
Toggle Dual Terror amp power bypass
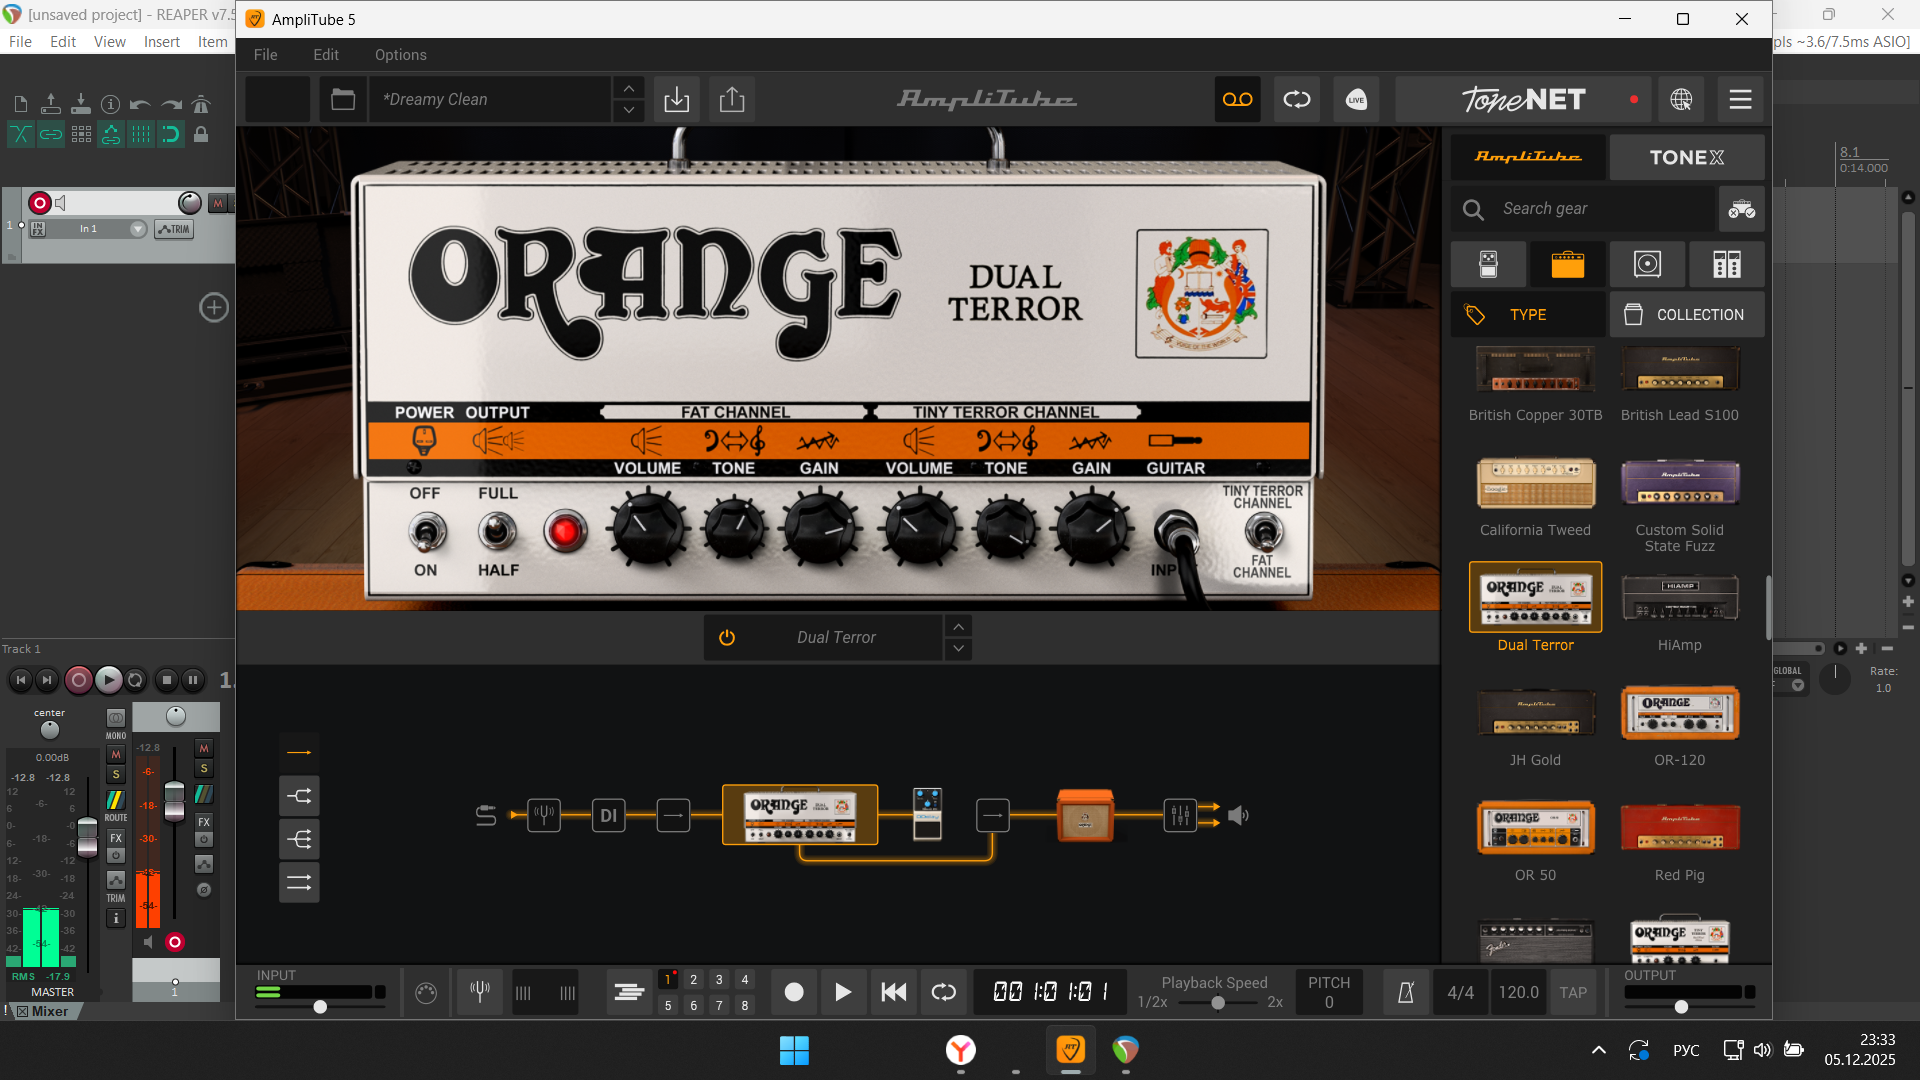[727, 638]
